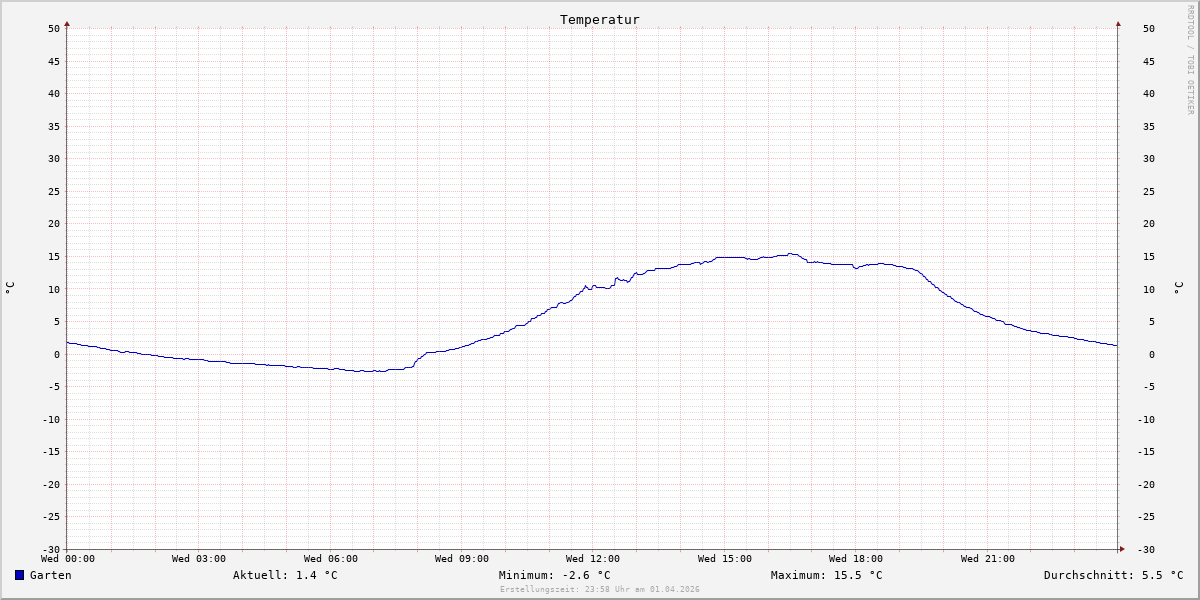Click the red arrow atop left y-axis

(67, 23)
